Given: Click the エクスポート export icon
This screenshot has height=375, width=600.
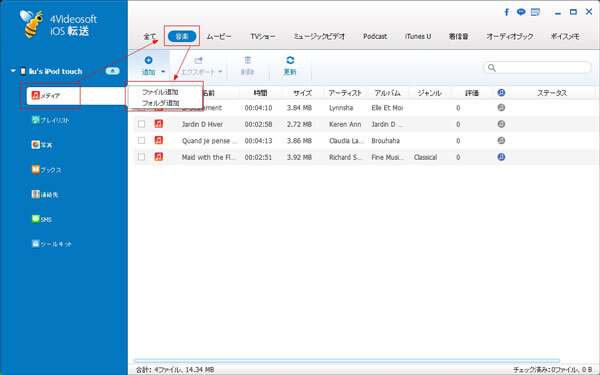Looking at the screenshot, I should click(198, 60).
